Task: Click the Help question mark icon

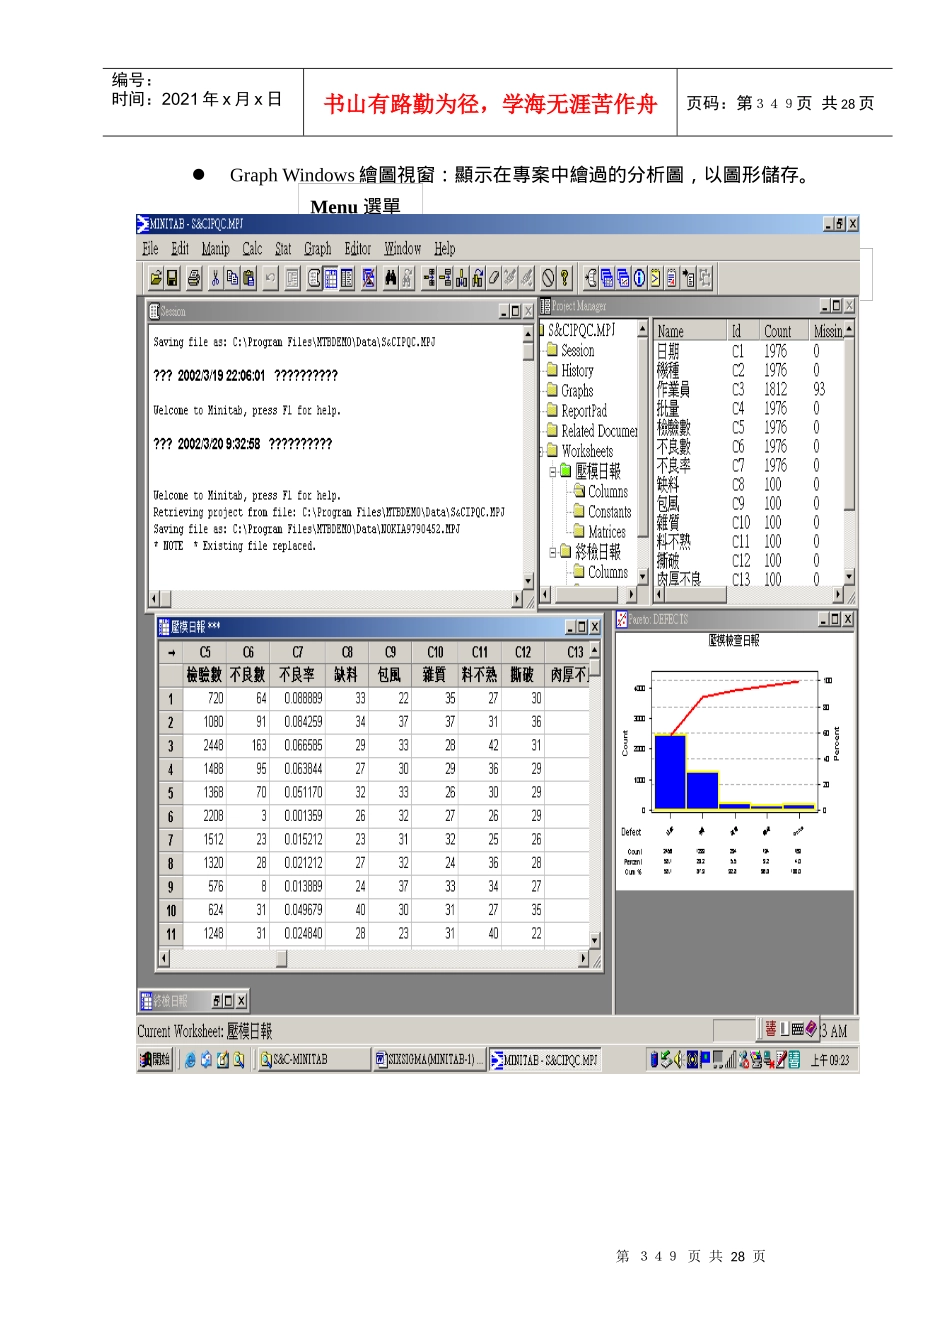Action: click(x=564, y=278)
